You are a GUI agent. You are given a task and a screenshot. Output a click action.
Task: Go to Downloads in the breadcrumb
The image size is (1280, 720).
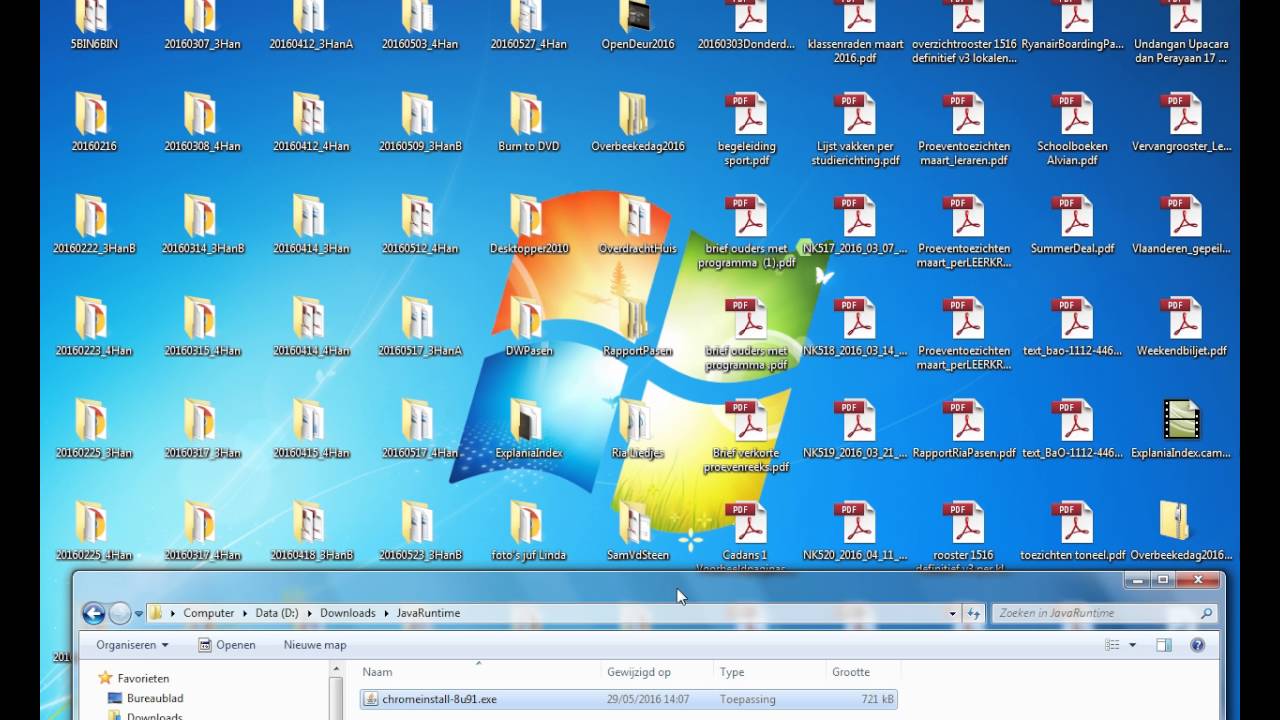click(347, 613)
